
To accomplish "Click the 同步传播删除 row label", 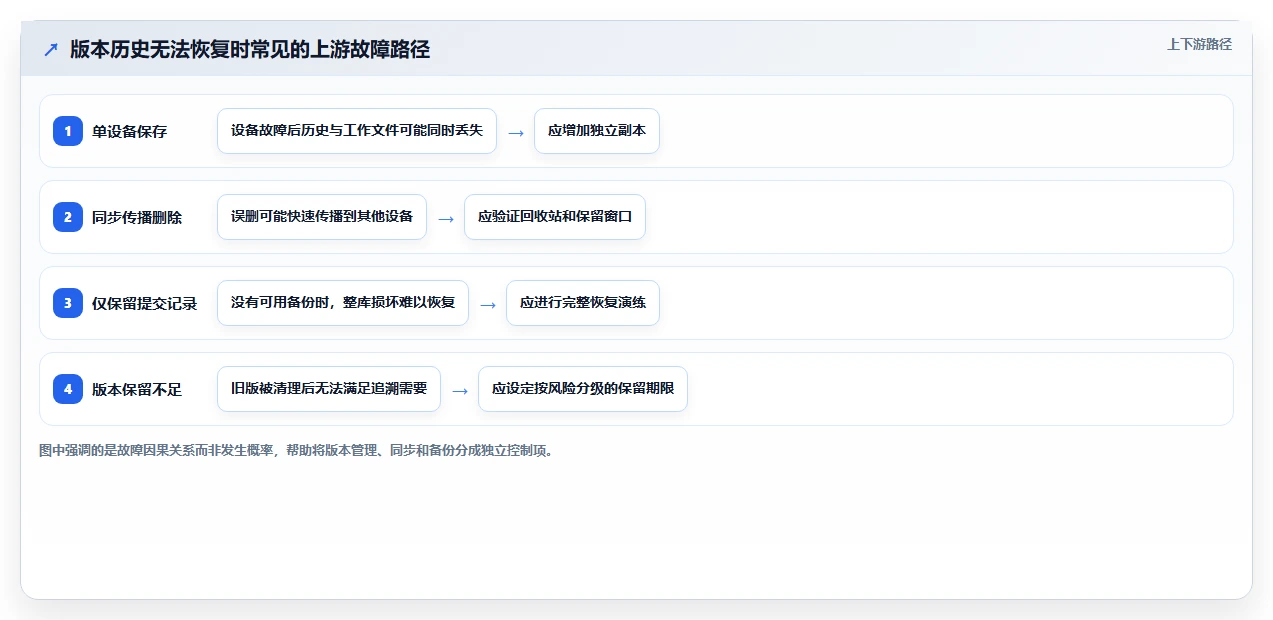I will click(x=137, y=217).
